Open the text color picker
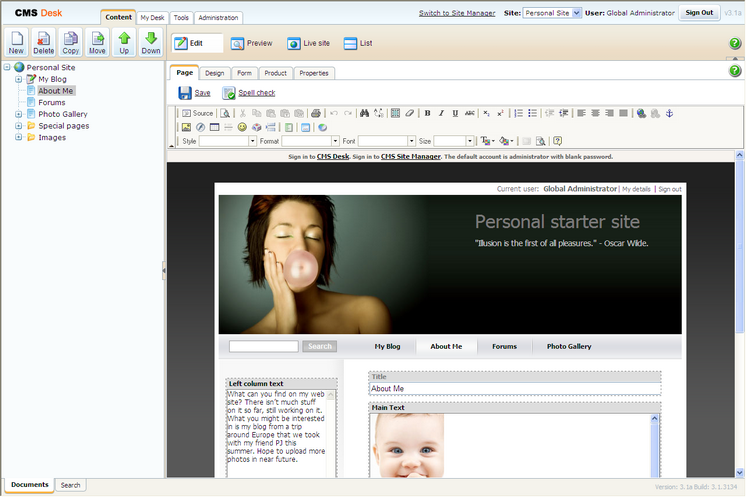Screen dimensions: 746x497 pos(486,141)
